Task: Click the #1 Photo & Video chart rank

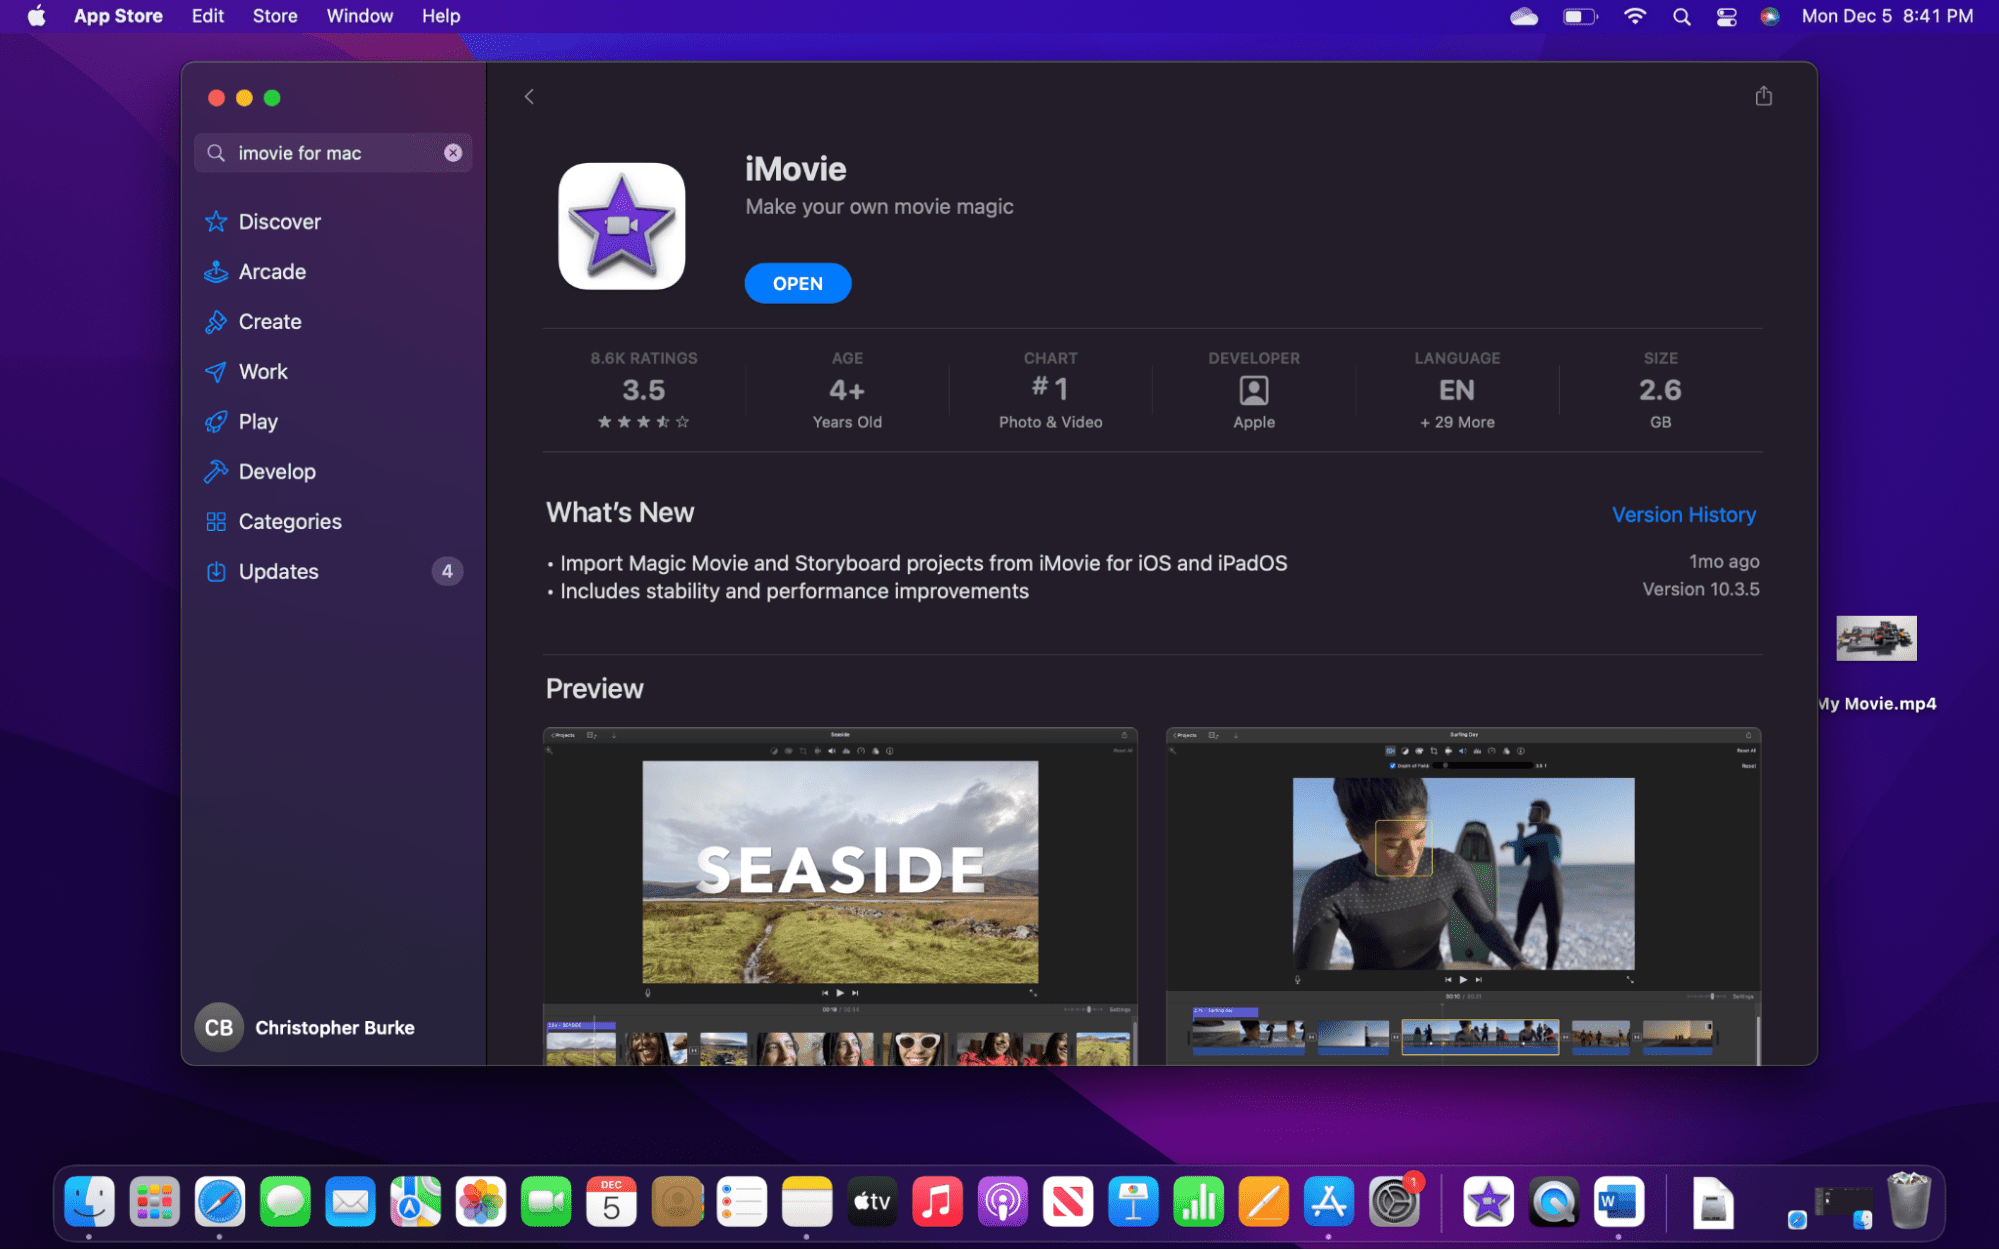Action: click(1050, 391)
